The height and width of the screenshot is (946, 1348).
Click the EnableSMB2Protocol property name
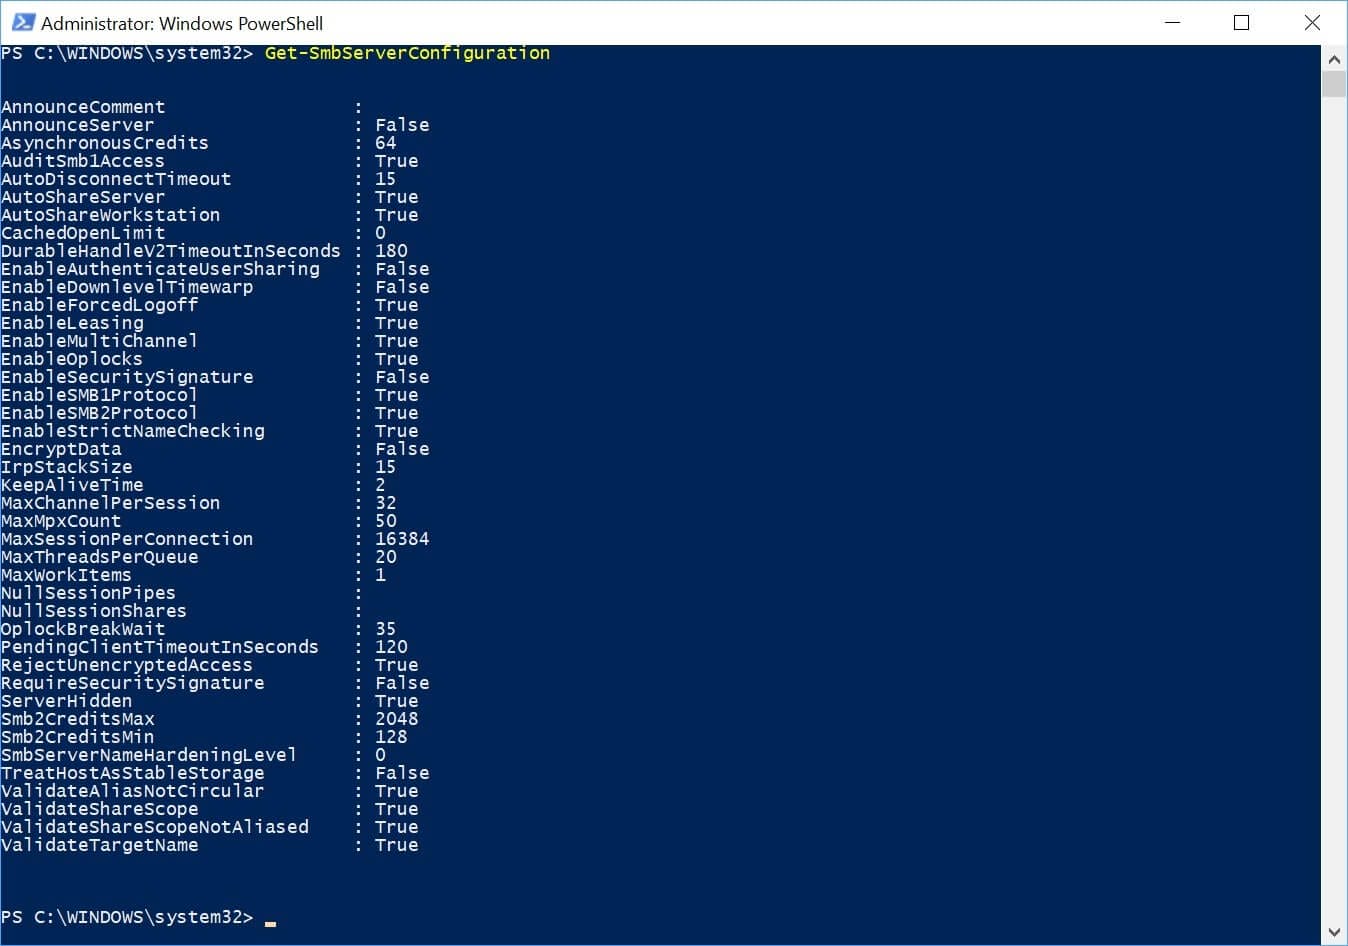(x=99, y=413)
